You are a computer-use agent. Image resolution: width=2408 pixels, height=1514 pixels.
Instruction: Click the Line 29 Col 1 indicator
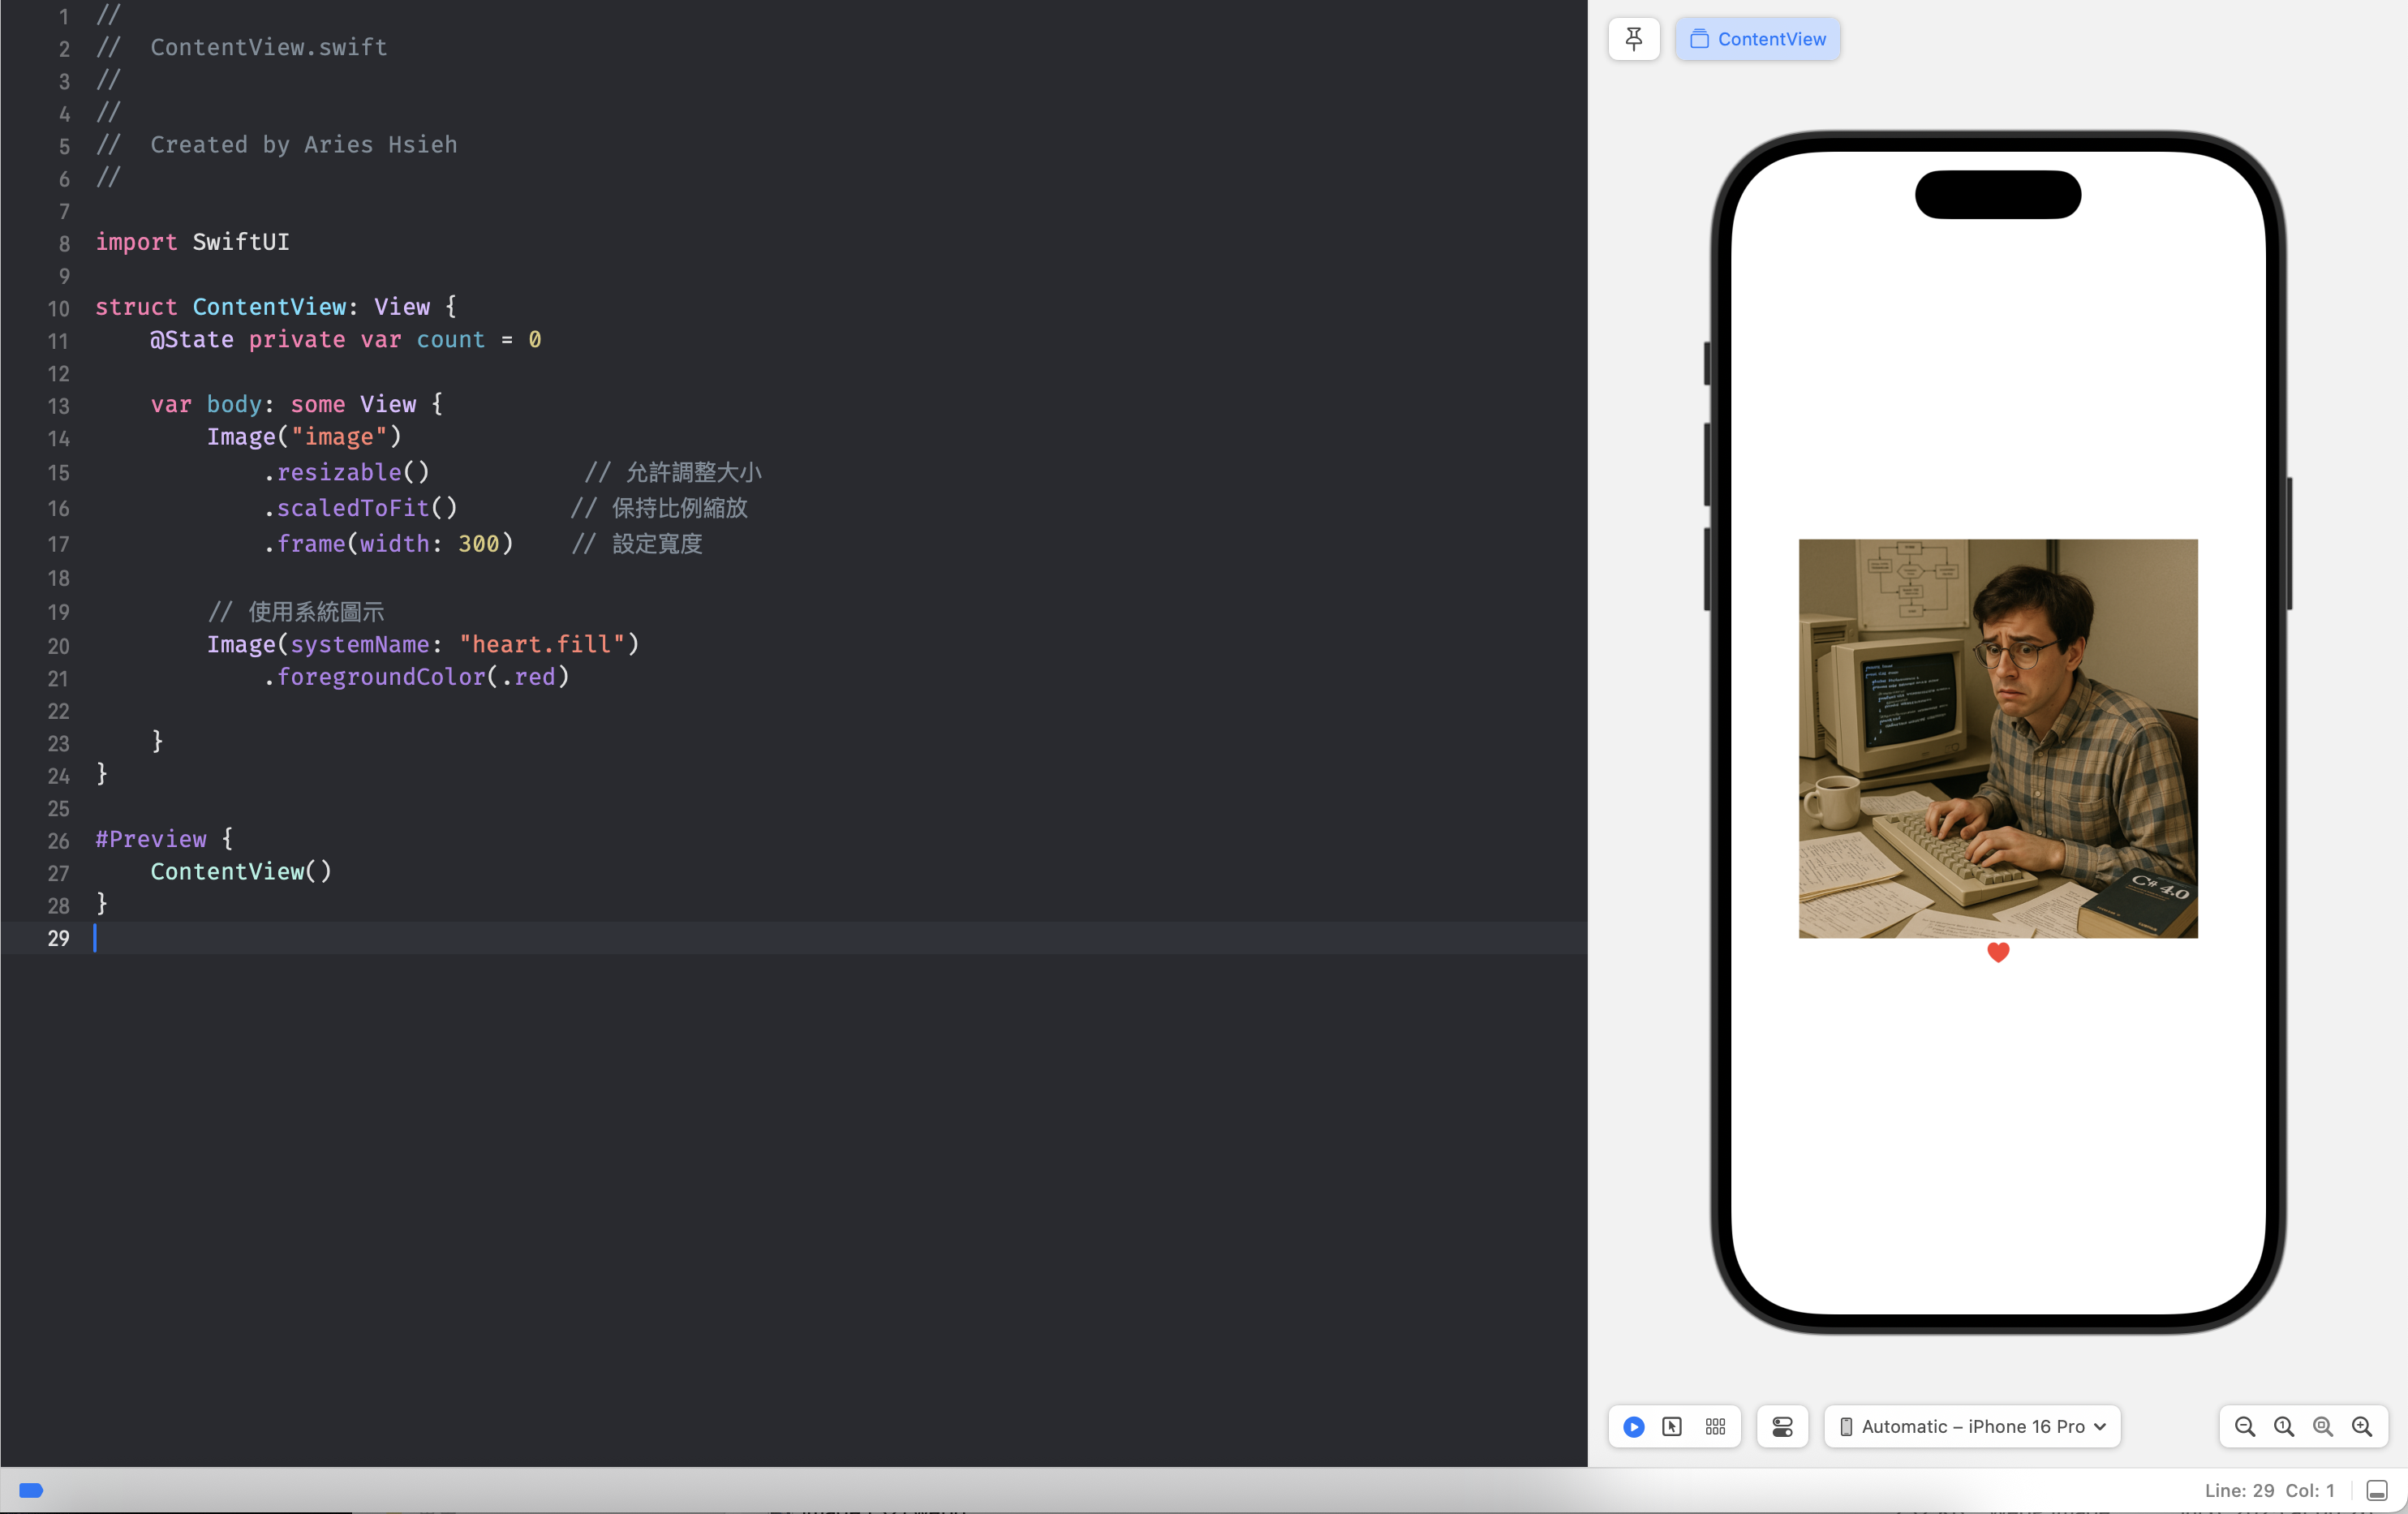click(2269, 1490)
